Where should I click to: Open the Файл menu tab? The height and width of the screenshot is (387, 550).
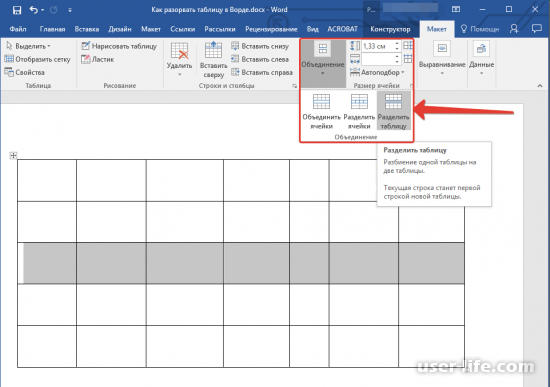click(18, 29)
